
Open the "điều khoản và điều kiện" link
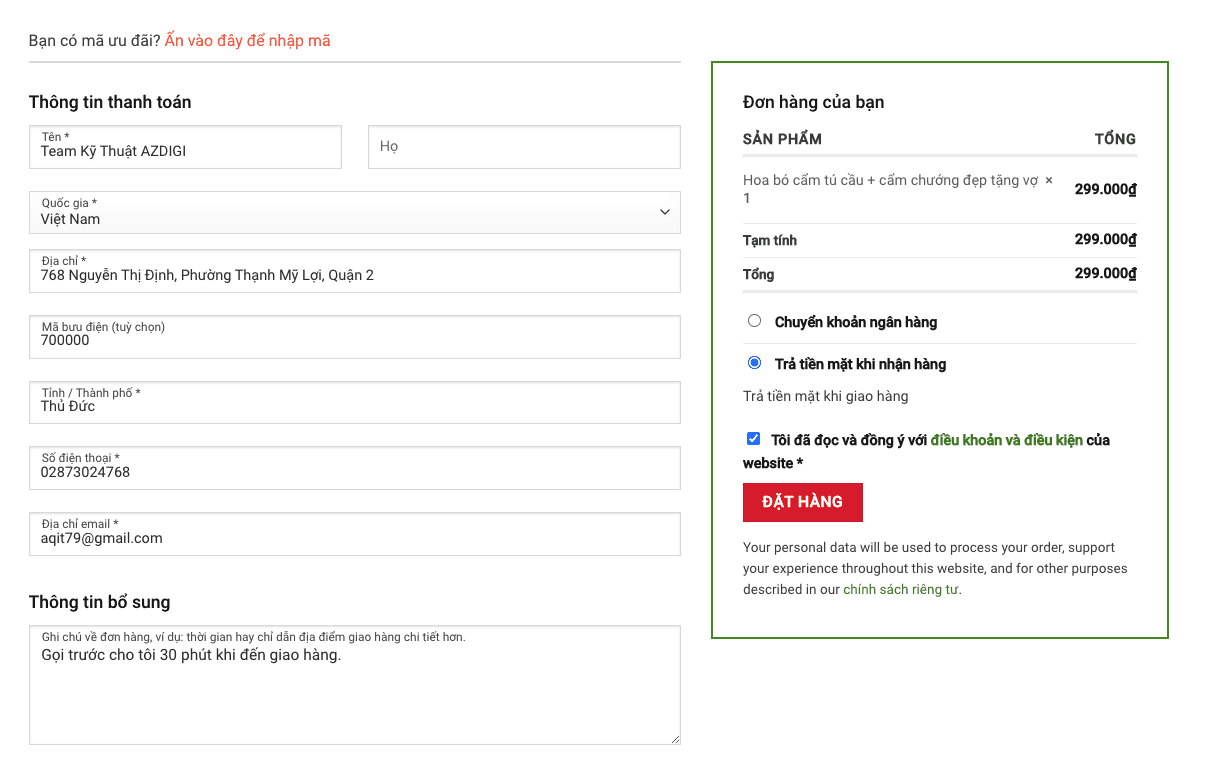tap(1000, 439)
